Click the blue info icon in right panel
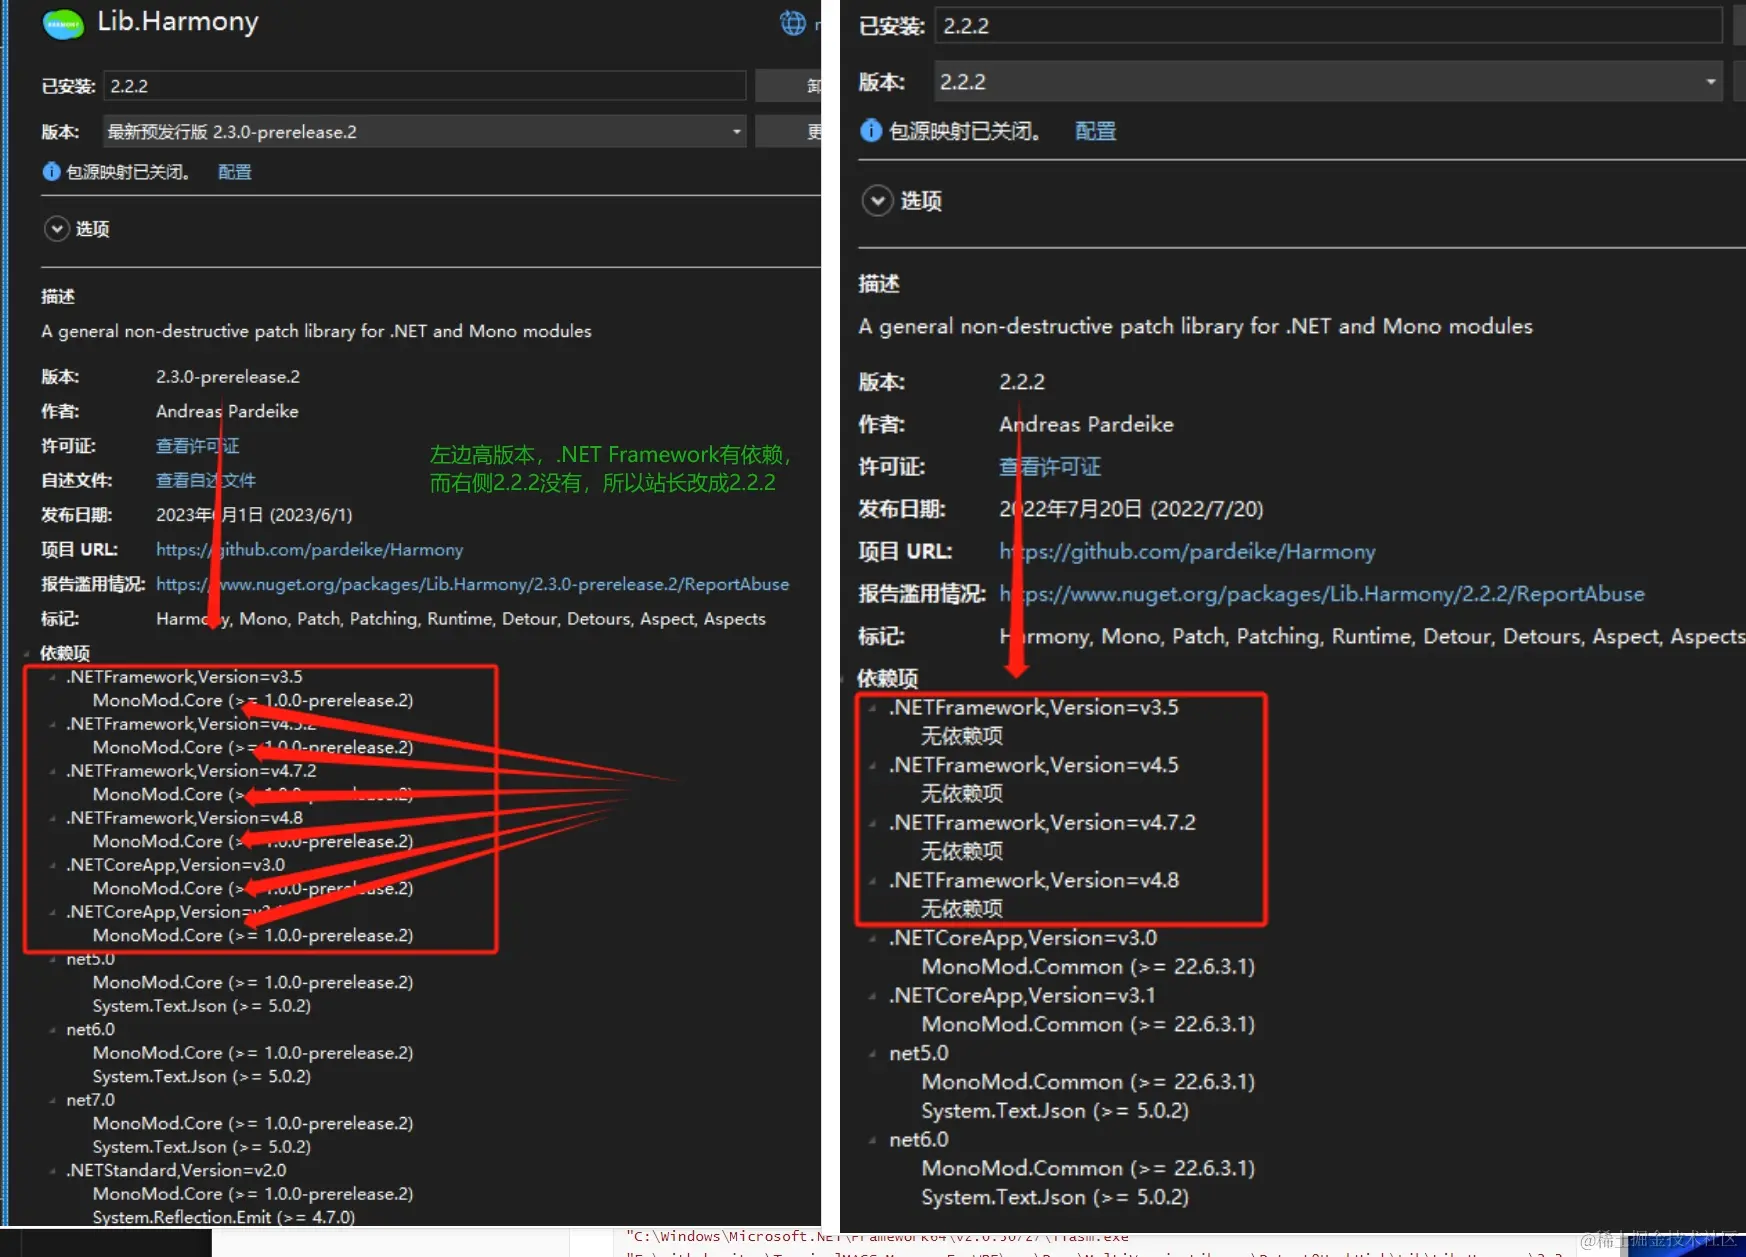The height and width of the screenshot is (1257, 1746). (x=871, y=131)
